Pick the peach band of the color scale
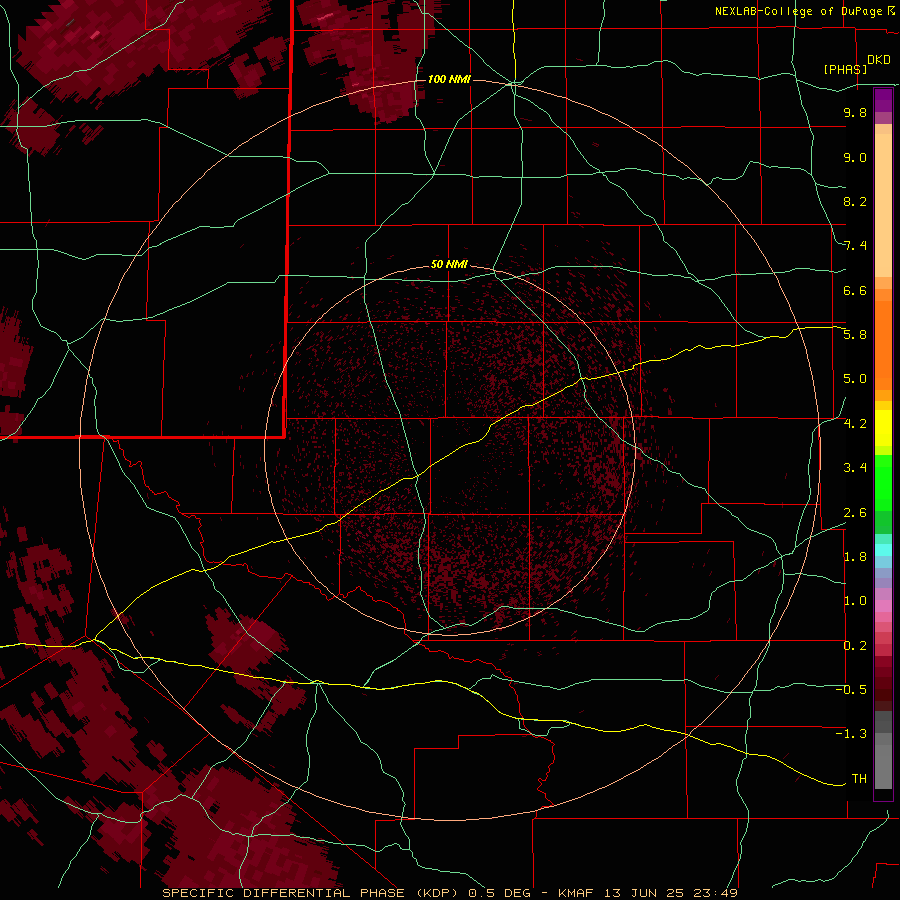The width and height of the screenshot is (900, 900). (x=883, y=201)
